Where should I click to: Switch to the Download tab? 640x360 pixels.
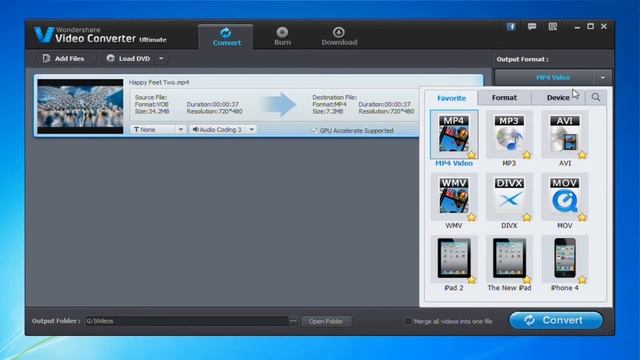pyautogui.click(x=339, y=37)
